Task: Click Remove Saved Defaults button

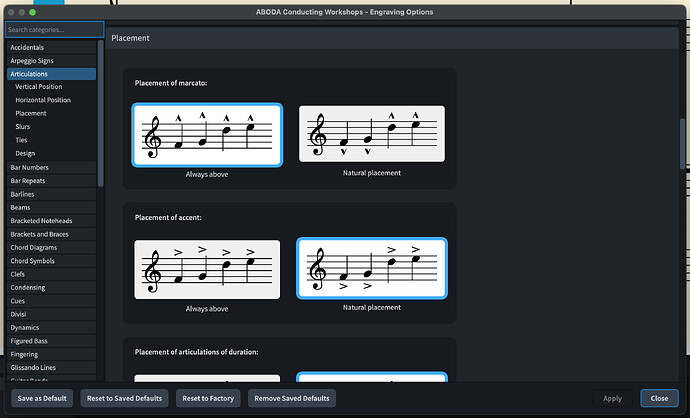Action: click(292, 398)
